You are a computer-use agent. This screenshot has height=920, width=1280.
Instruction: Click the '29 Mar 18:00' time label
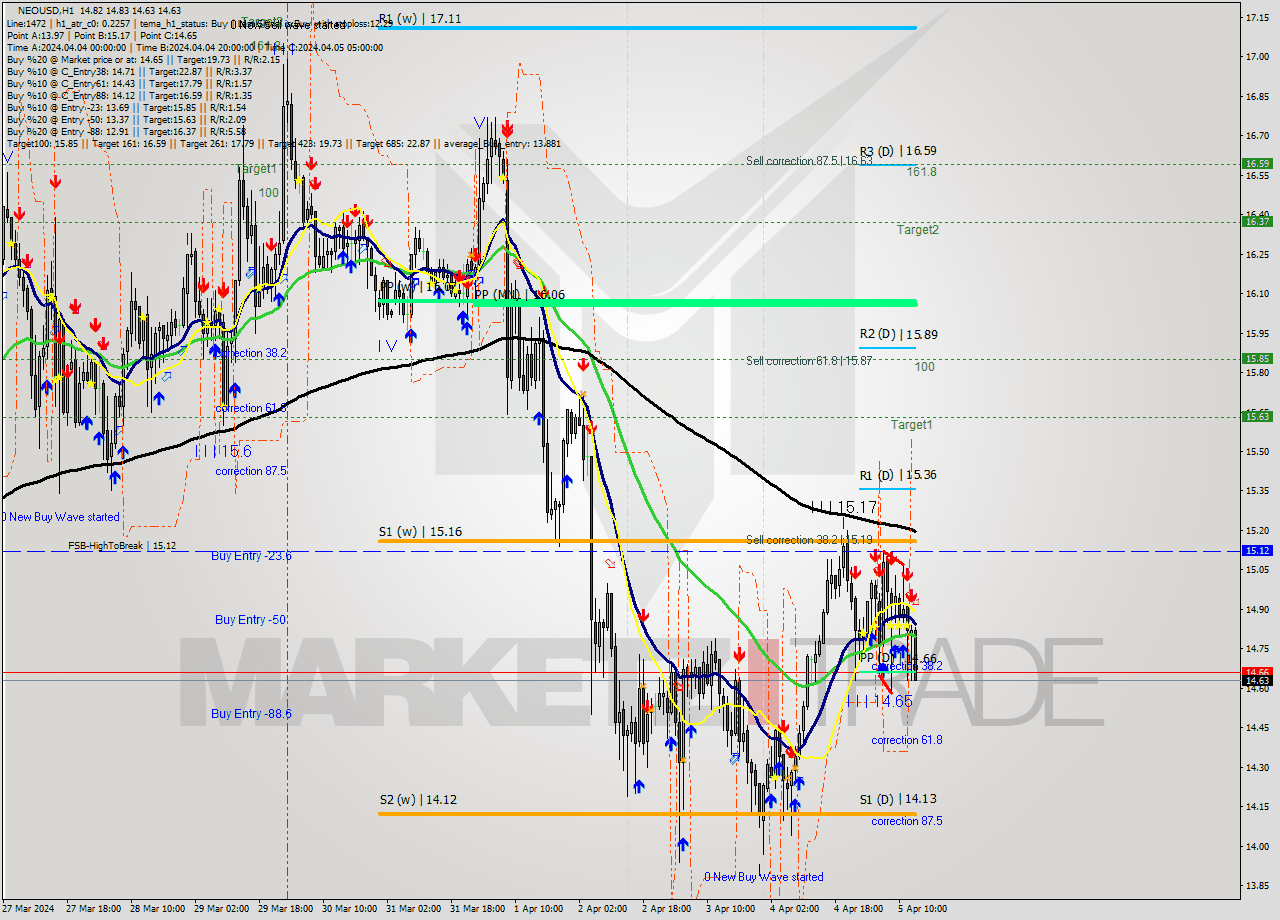click(x=286, y=909)
